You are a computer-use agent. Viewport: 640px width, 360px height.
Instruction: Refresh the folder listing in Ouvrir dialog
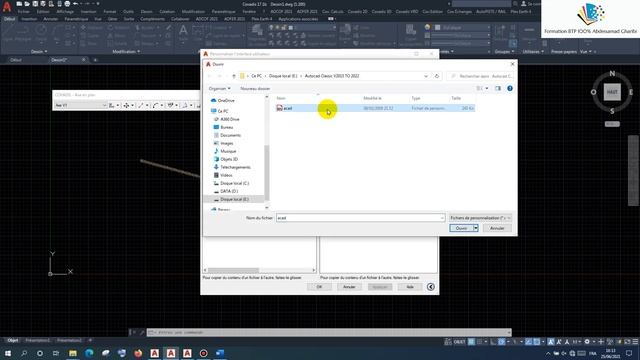(437, 76)
